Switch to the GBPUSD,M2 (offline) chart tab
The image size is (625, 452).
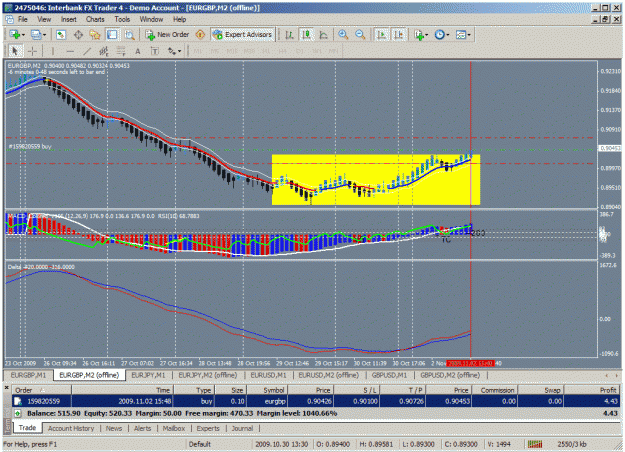click(x=450, y=375)
